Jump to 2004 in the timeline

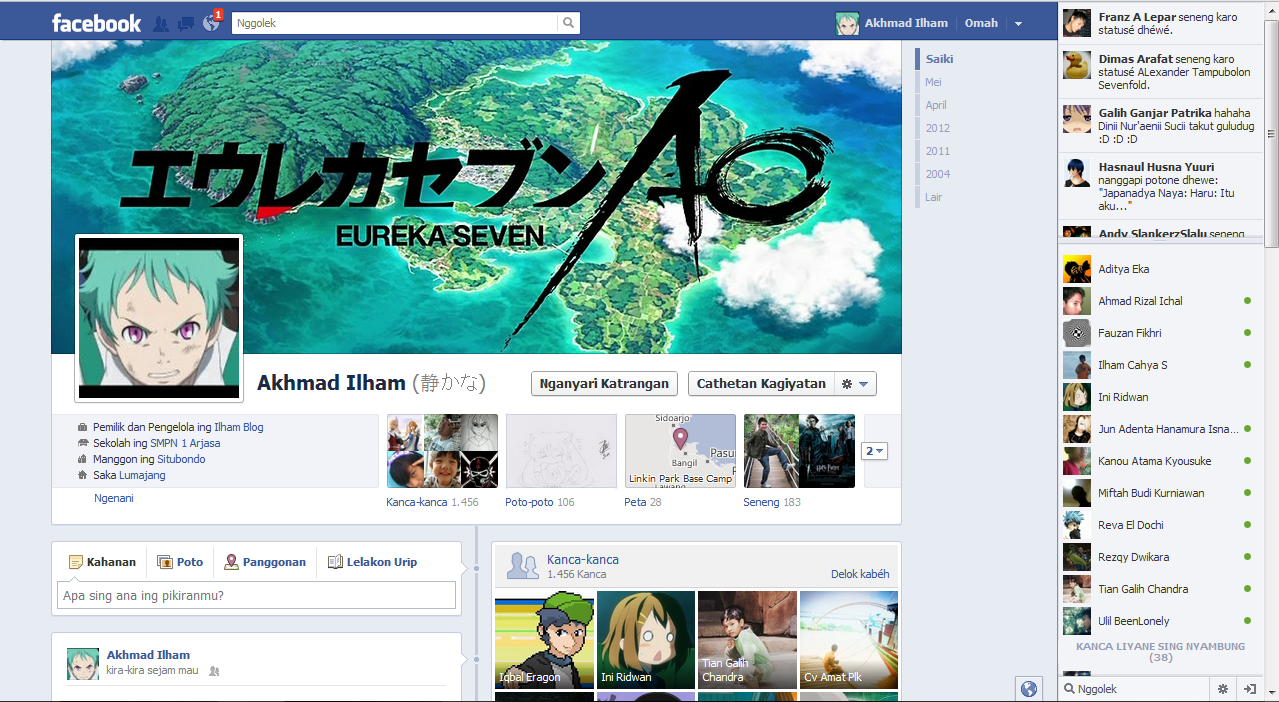pos(937,174)
